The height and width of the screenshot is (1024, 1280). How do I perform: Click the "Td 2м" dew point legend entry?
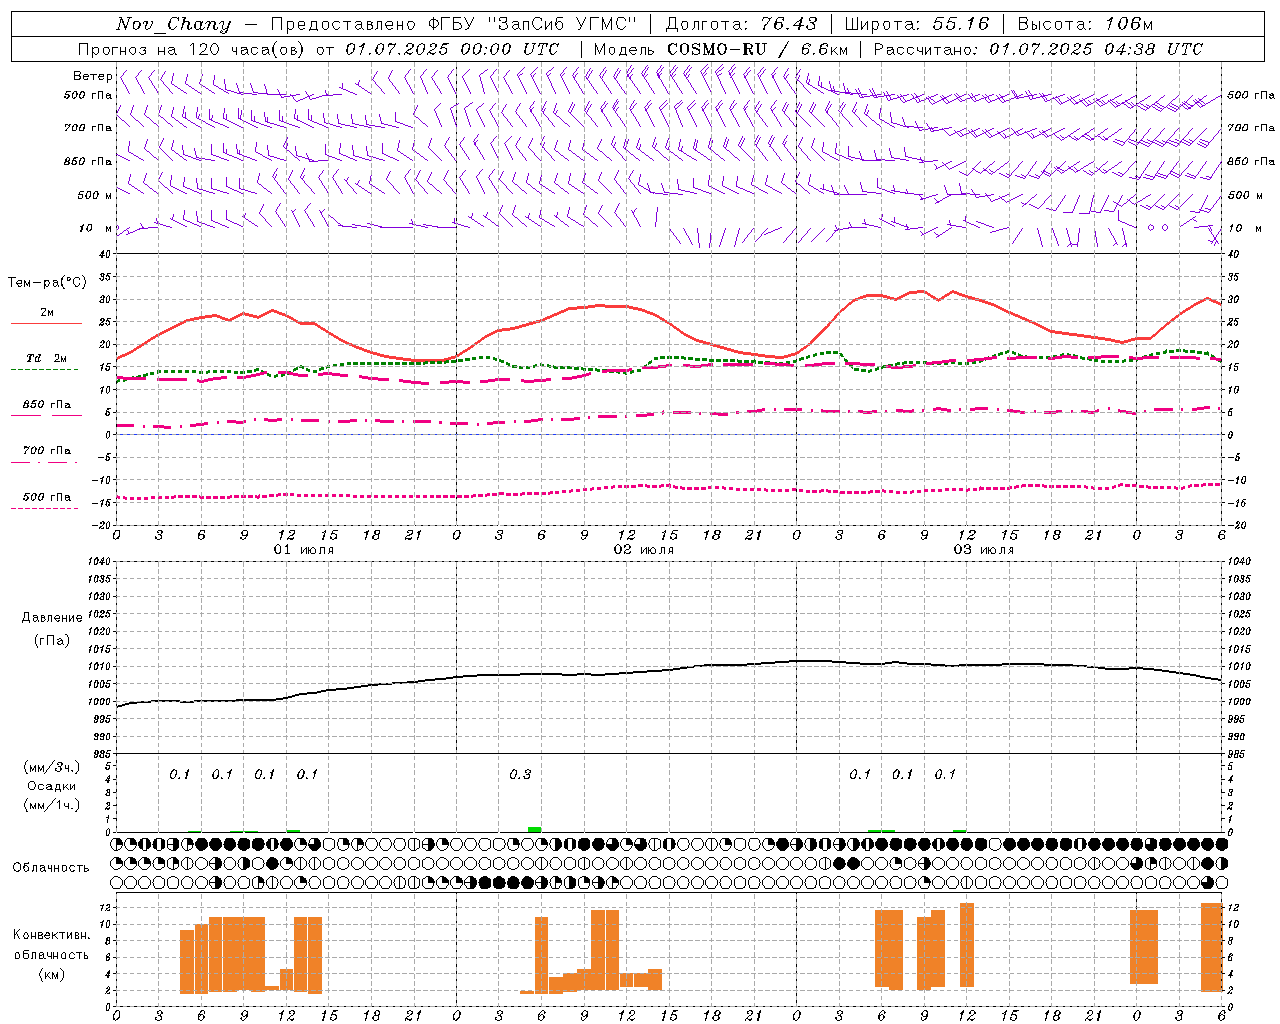click(x=47, y=358)
